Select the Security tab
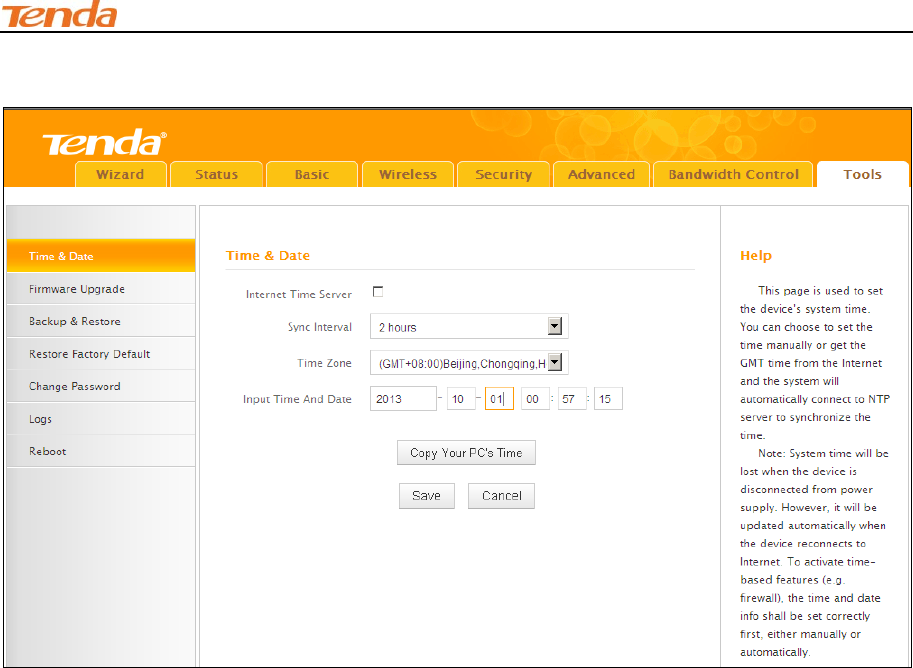913x668 pixels. tap(504, 174)
